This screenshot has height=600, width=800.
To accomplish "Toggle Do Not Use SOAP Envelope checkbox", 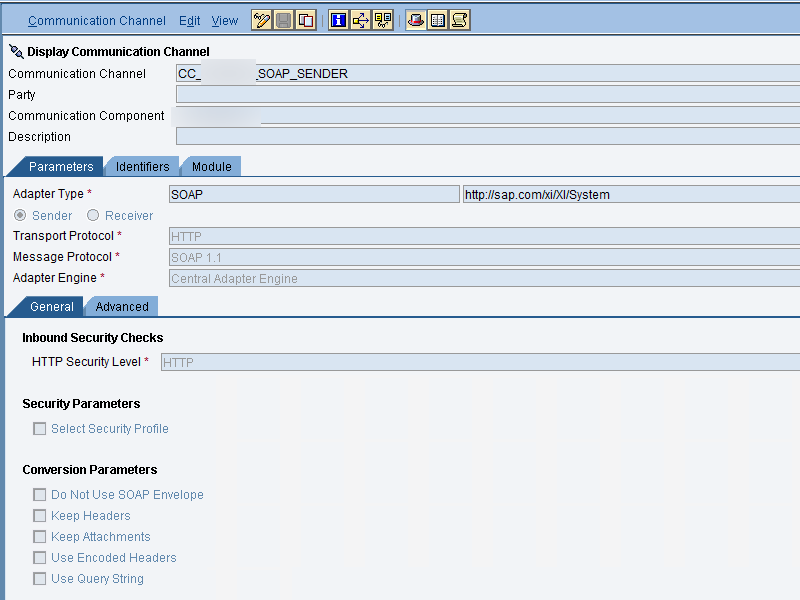I will pos(39,494).
